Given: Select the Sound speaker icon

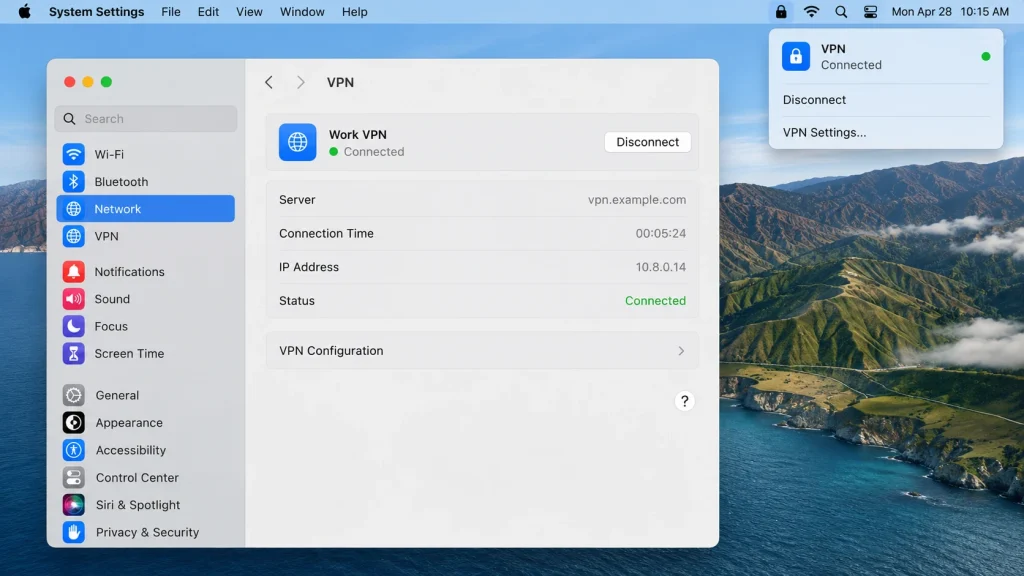Looking at the screenshot, I should (74, 299).
